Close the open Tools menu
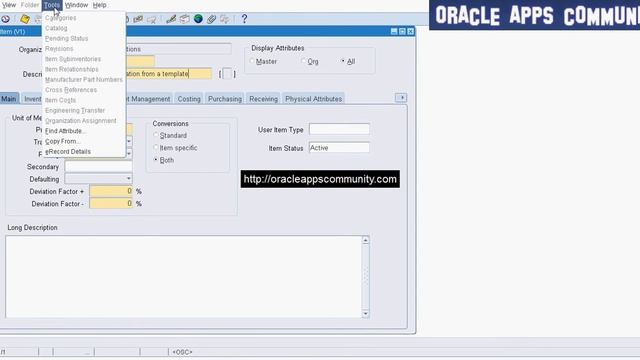This screenshot has width=640, height=360. pos(52,5)
